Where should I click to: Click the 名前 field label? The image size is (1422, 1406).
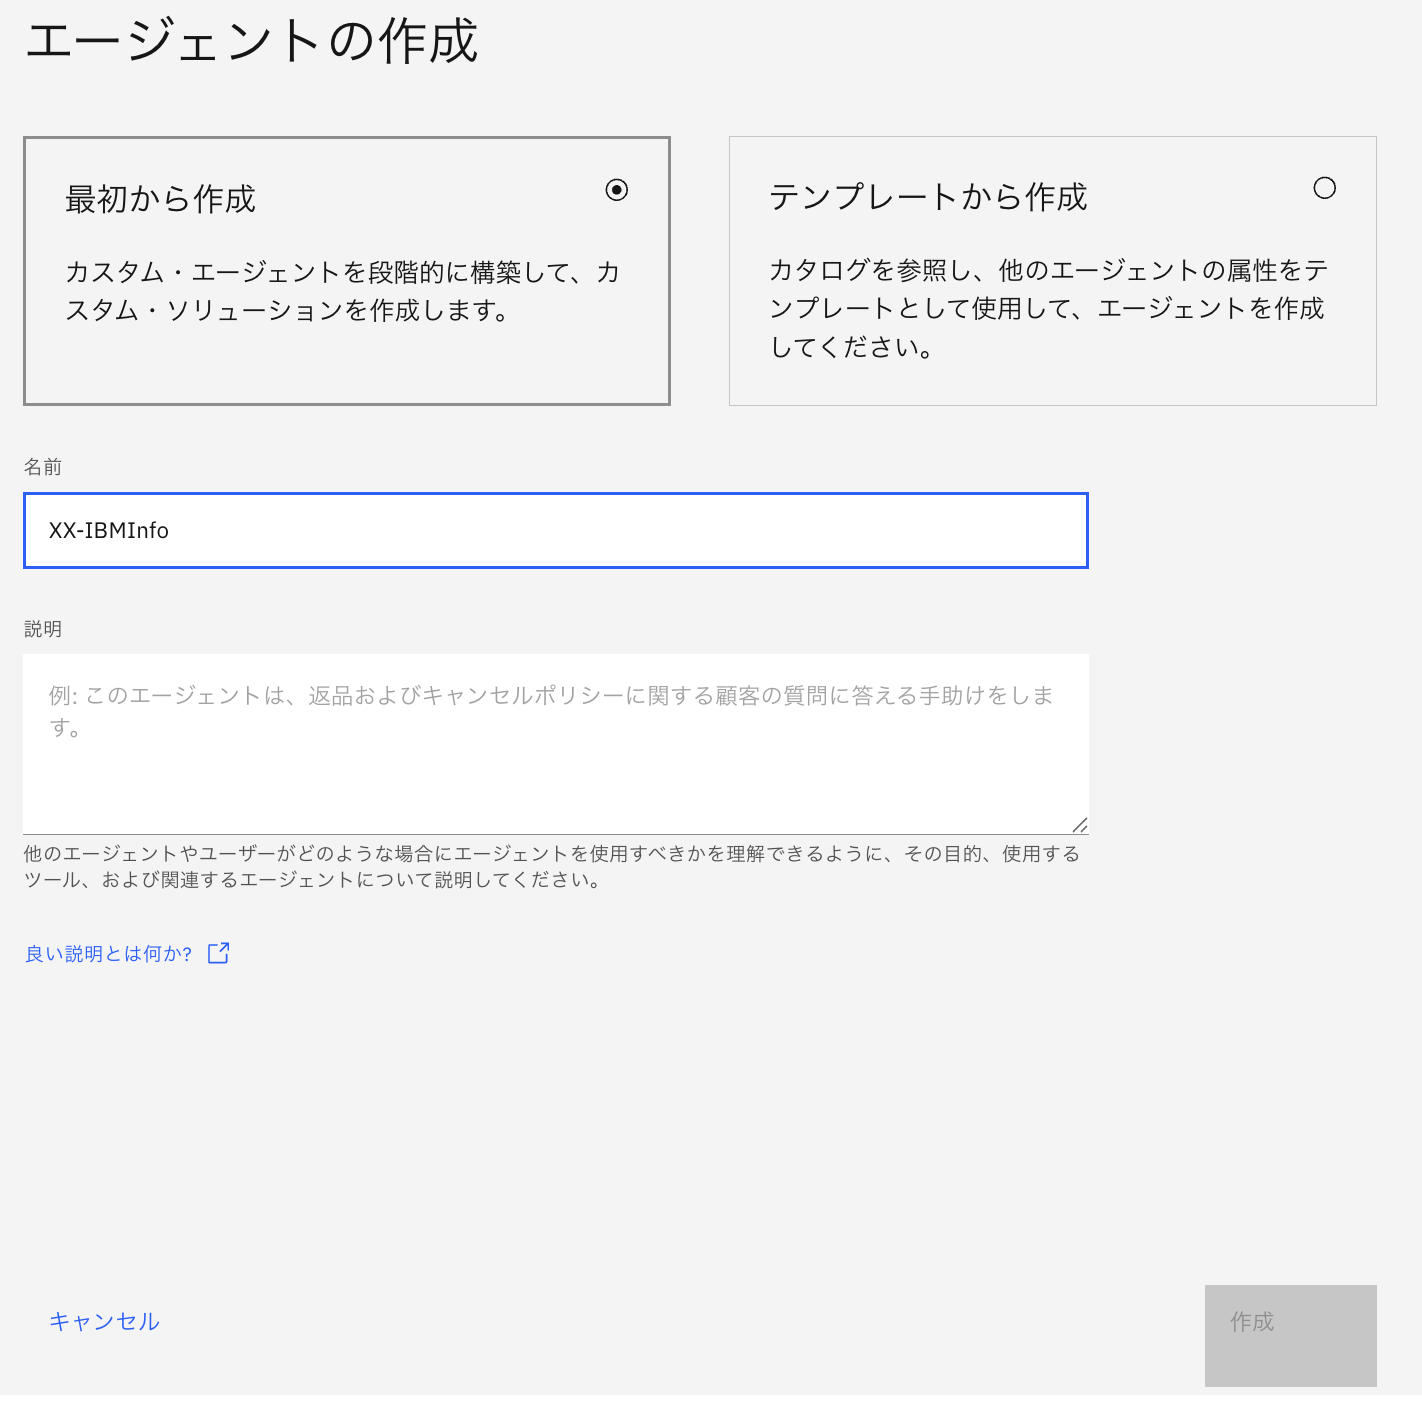pos(43,467)
